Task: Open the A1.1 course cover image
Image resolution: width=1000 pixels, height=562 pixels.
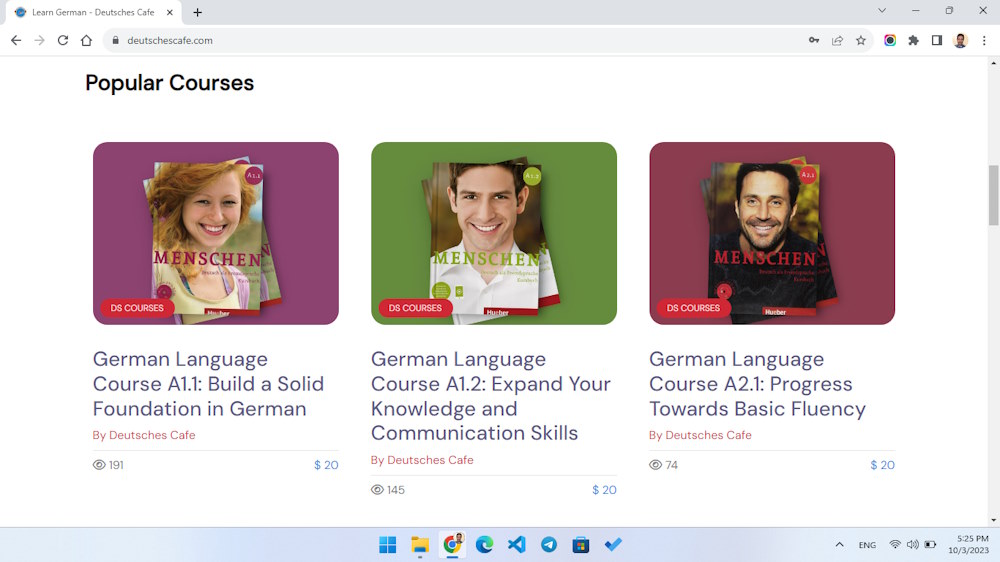Action: coord(216,233)
